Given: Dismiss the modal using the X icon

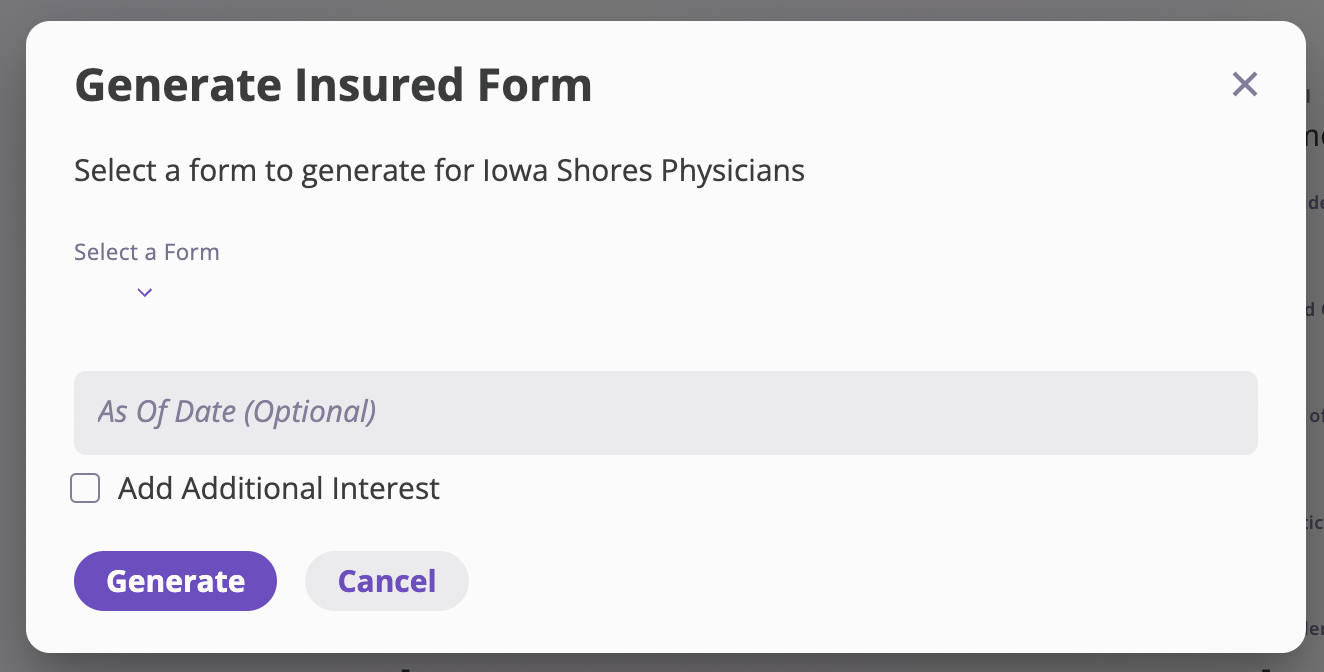Looking at the screenshot, I should tap(1244, 84).
